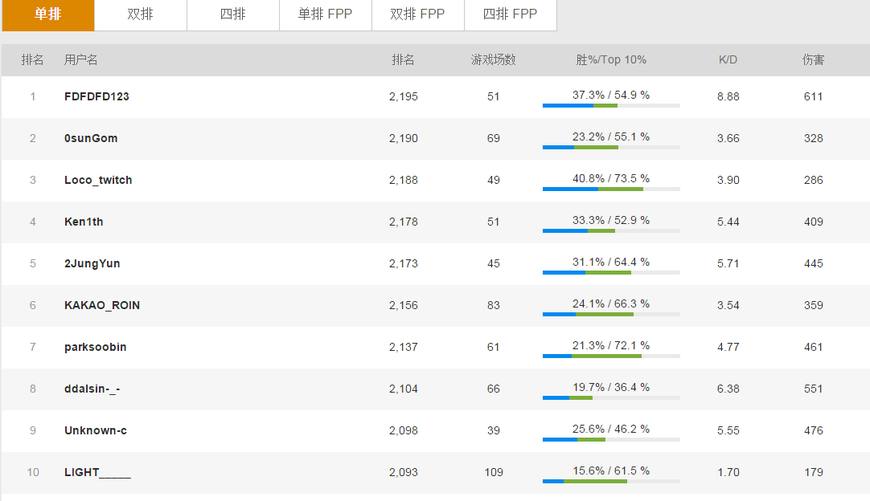Screen dimensions: 870x501
Task: Open the Unknown-c player link
Action: [95, 431]
